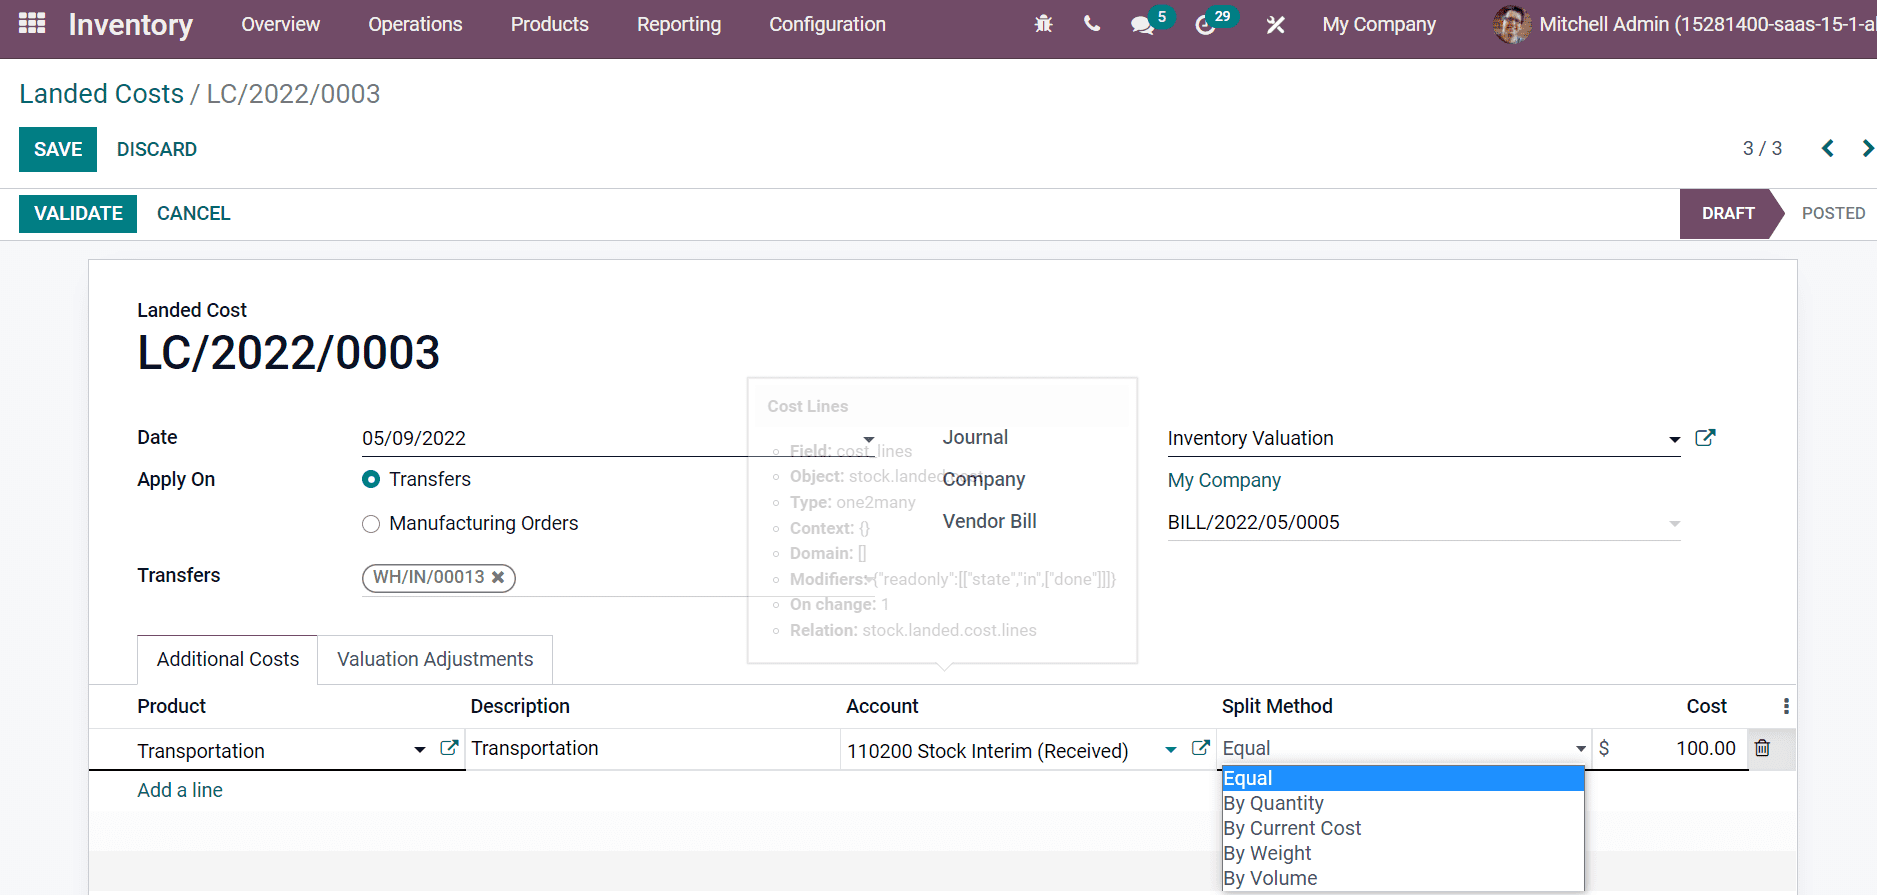Click the phone call icon
The height and width of the screenshot is (895, 1877).
click(x=1092, y=24)
